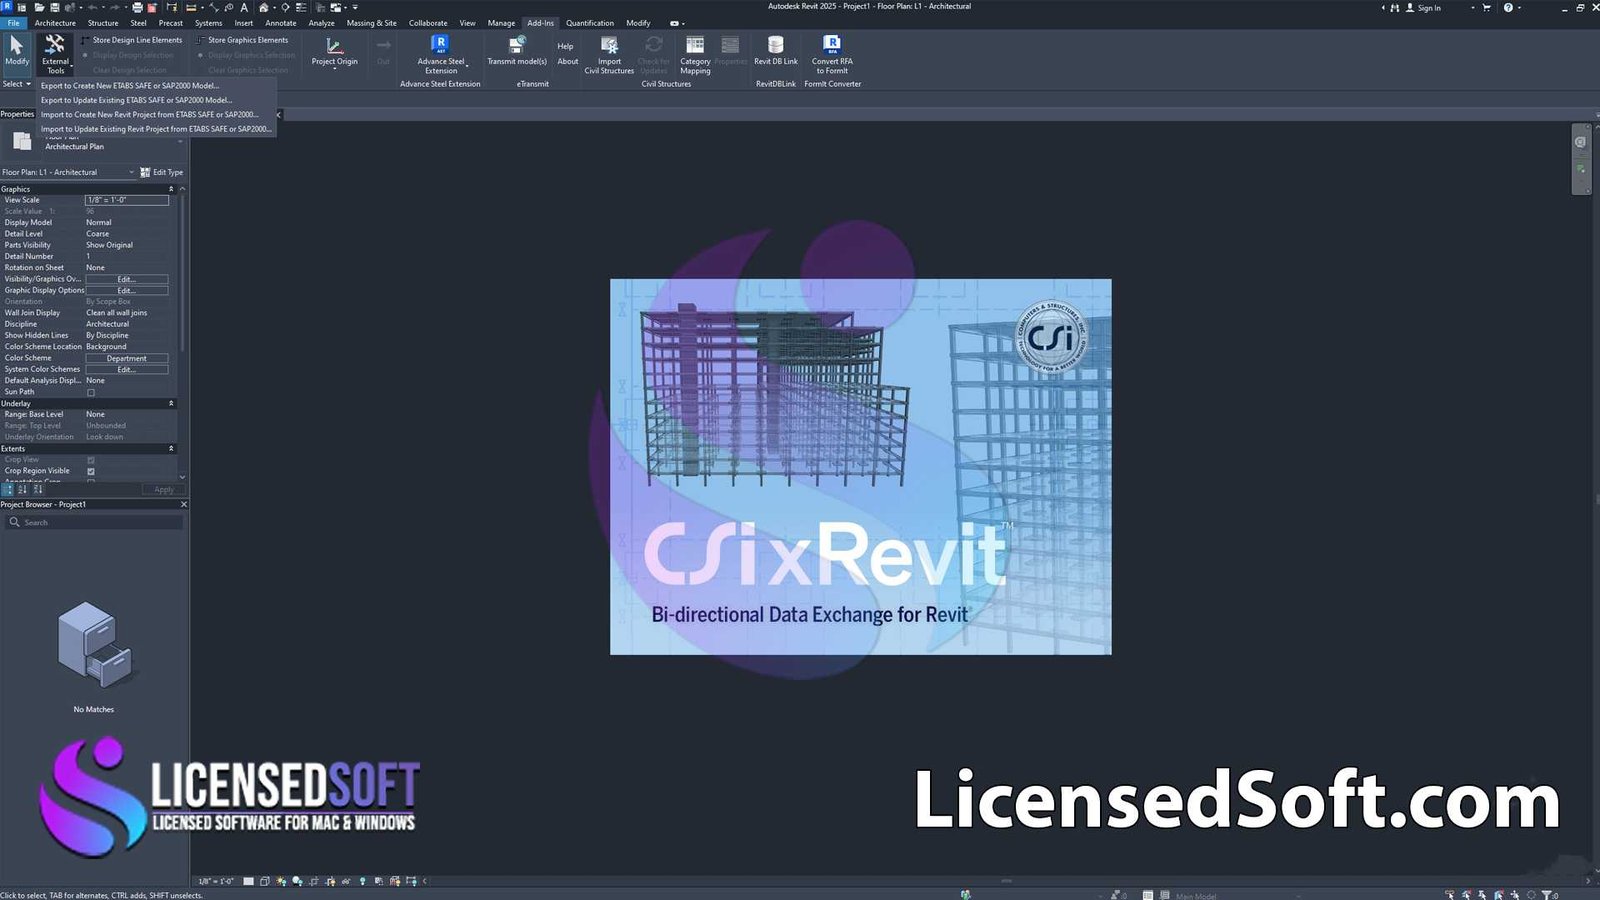Open the External Tools wrench icon
This screenshot has width=1600, height=900.
click(x=55, y=45)
